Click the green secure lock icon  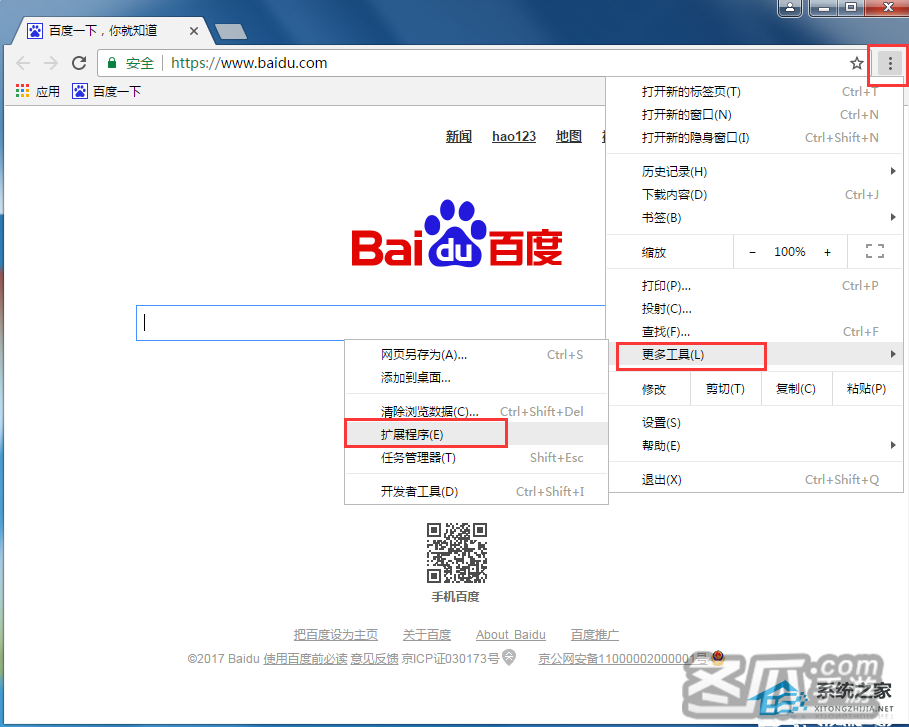pos(112,63)
